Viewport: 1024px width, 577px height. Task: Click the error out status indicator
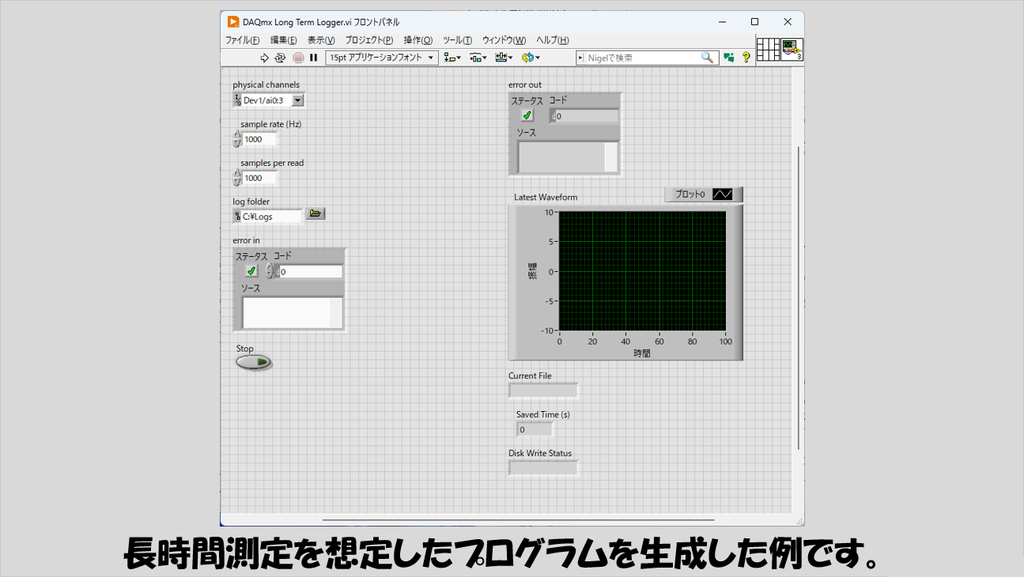[x=527, y=116]
